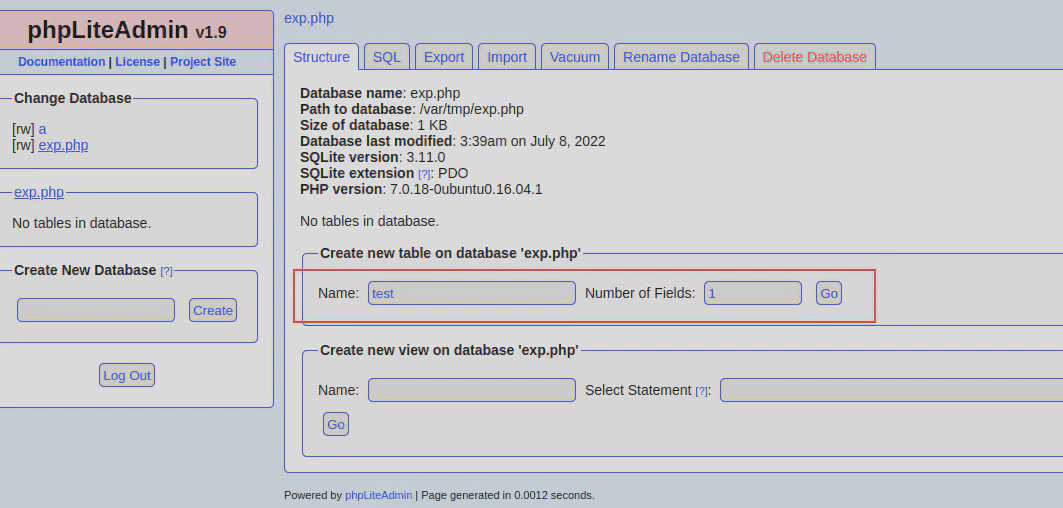Select the Vacuum tab
The height and width of the screenshot is (508, 1063).
pos(575,57)
